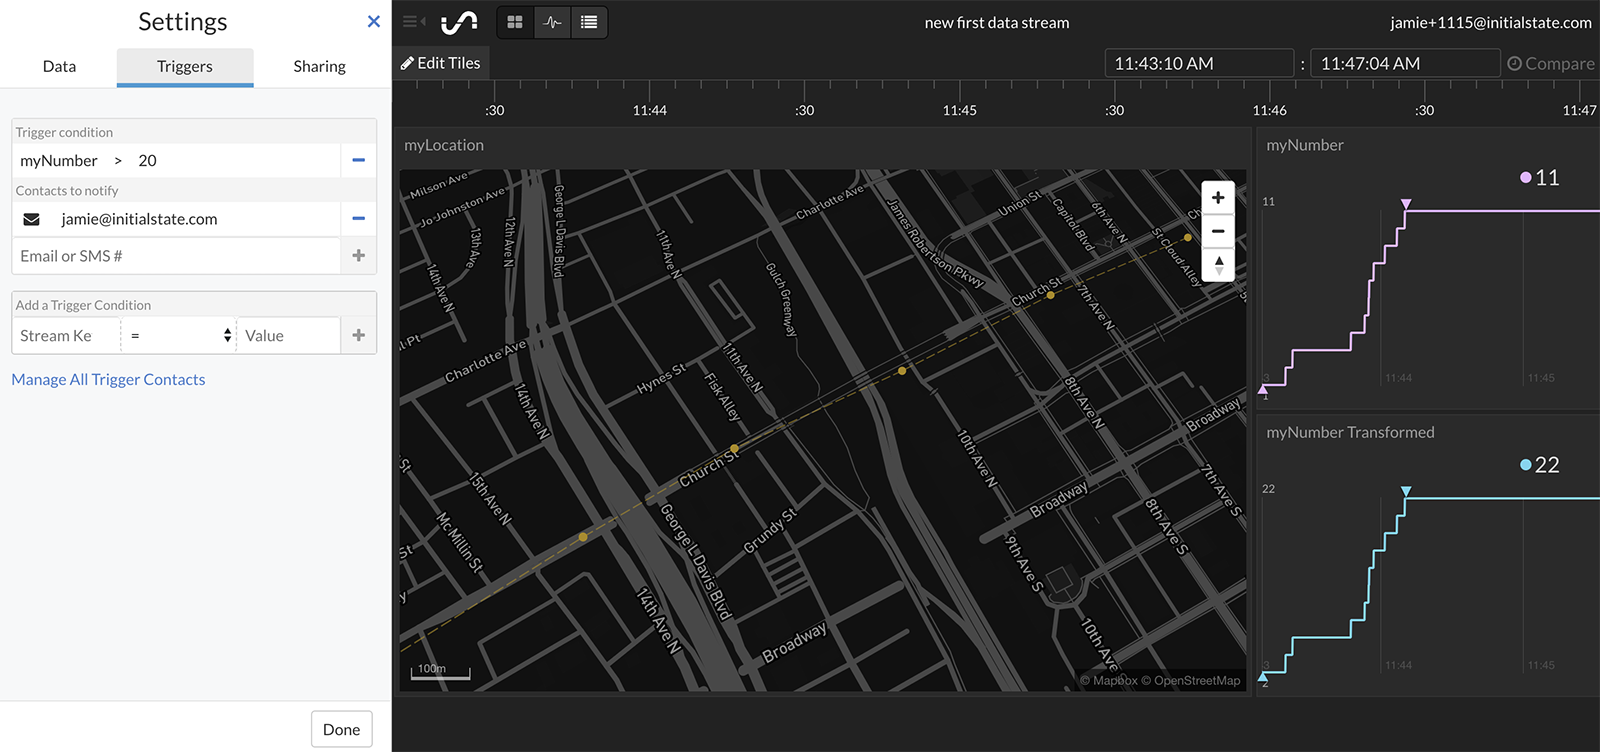This screenshot has width=1600, height=752.
Task: Click Edit Tiles button
Action: click(441, 63)
